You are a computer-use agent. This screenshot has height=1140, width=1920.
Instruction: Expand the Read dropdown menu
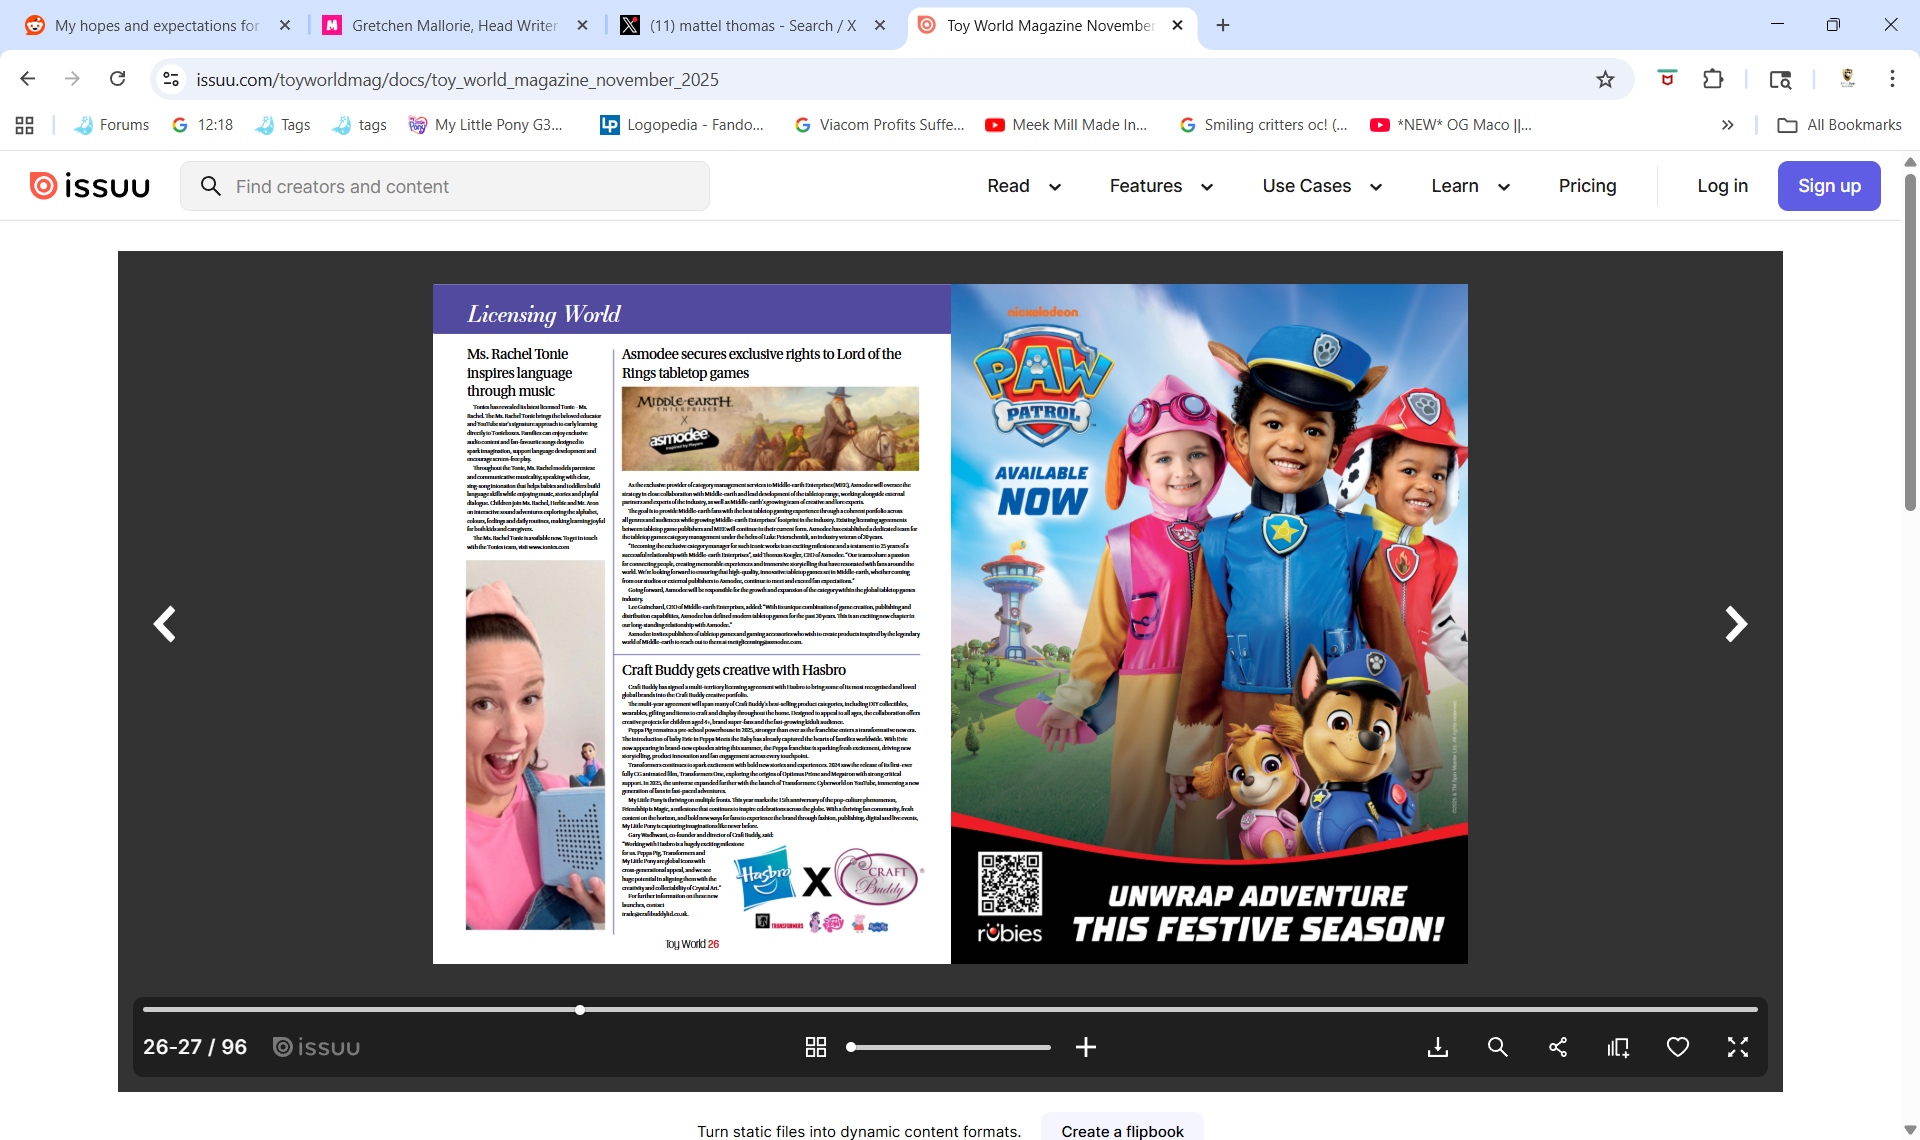tap(1024, 186)
